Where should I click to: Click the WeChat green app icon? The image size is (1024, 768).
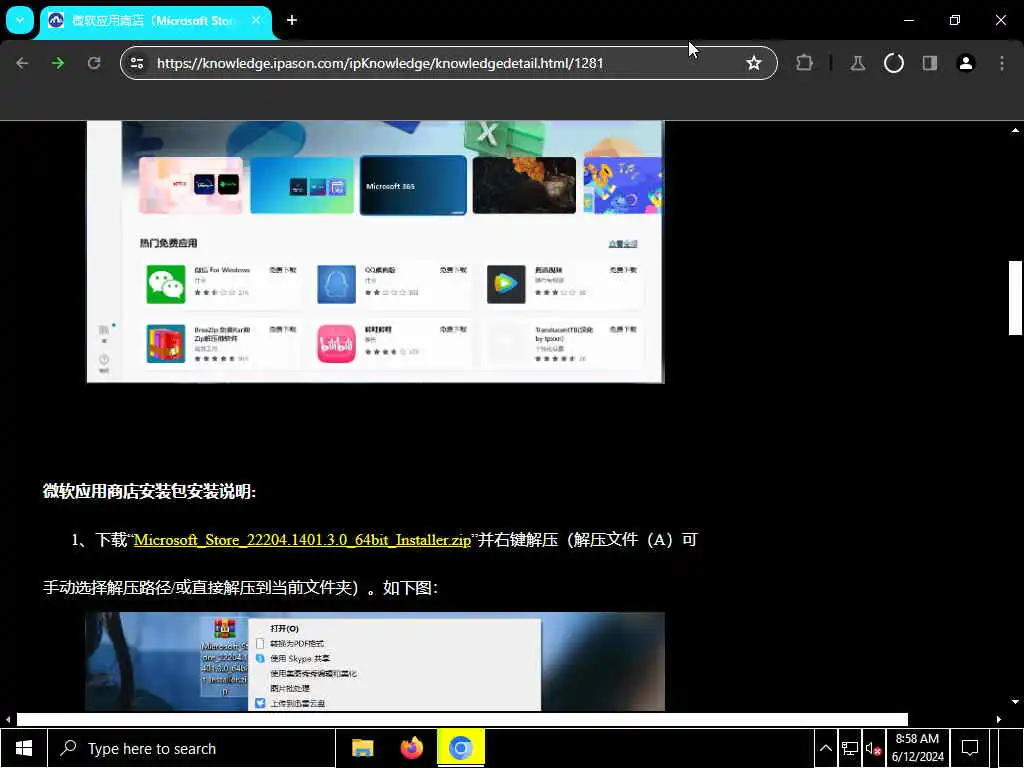(166, 284)
